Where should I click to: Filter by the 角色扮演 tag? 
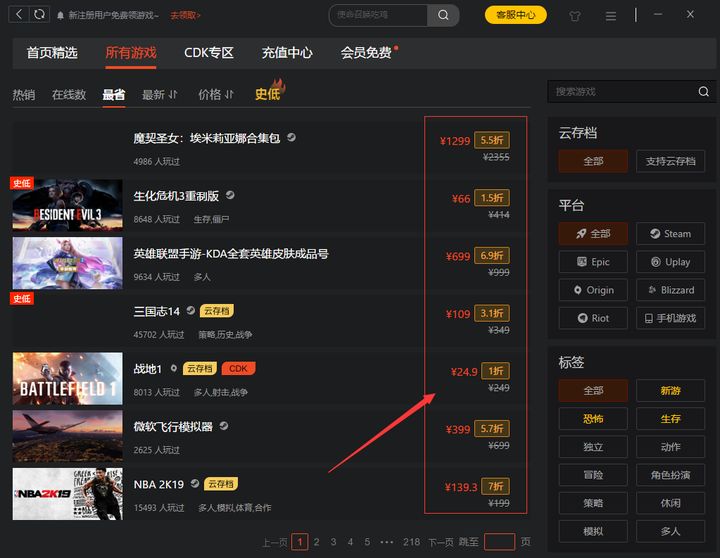tap(670, 475)
